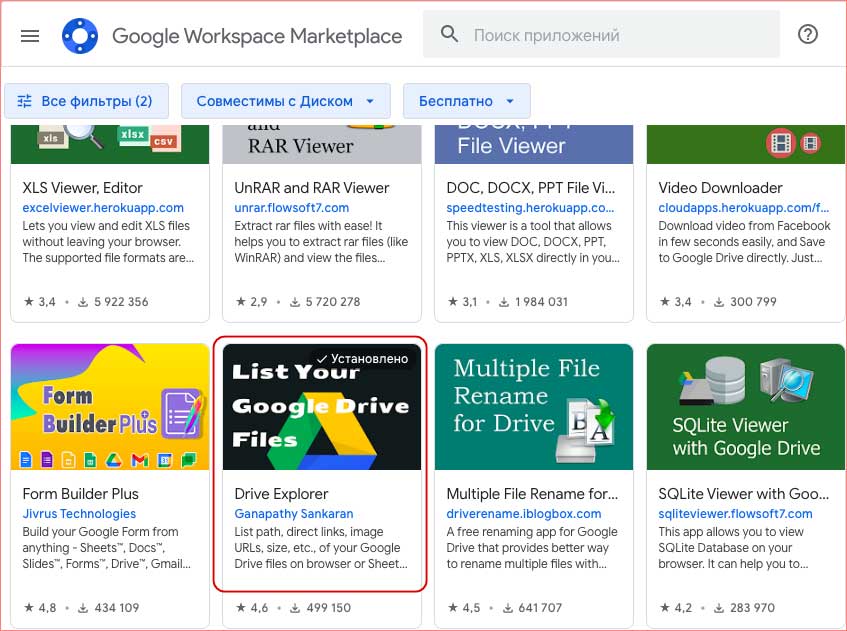Open the hamburger main menu
The height and width of the screenshot is (631, 847).
(x=30, y=36)
